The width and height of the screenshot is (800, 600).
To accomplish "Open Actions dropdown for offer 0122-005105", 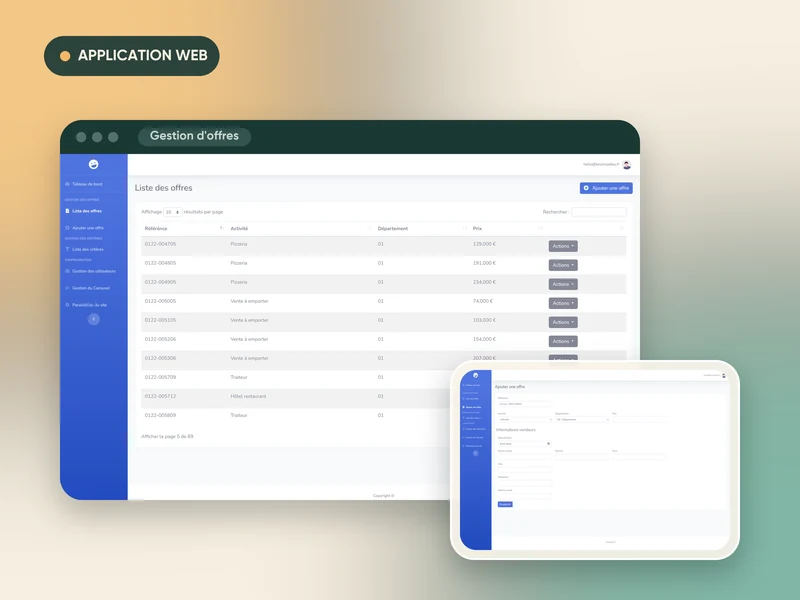I will click(563, 322).
